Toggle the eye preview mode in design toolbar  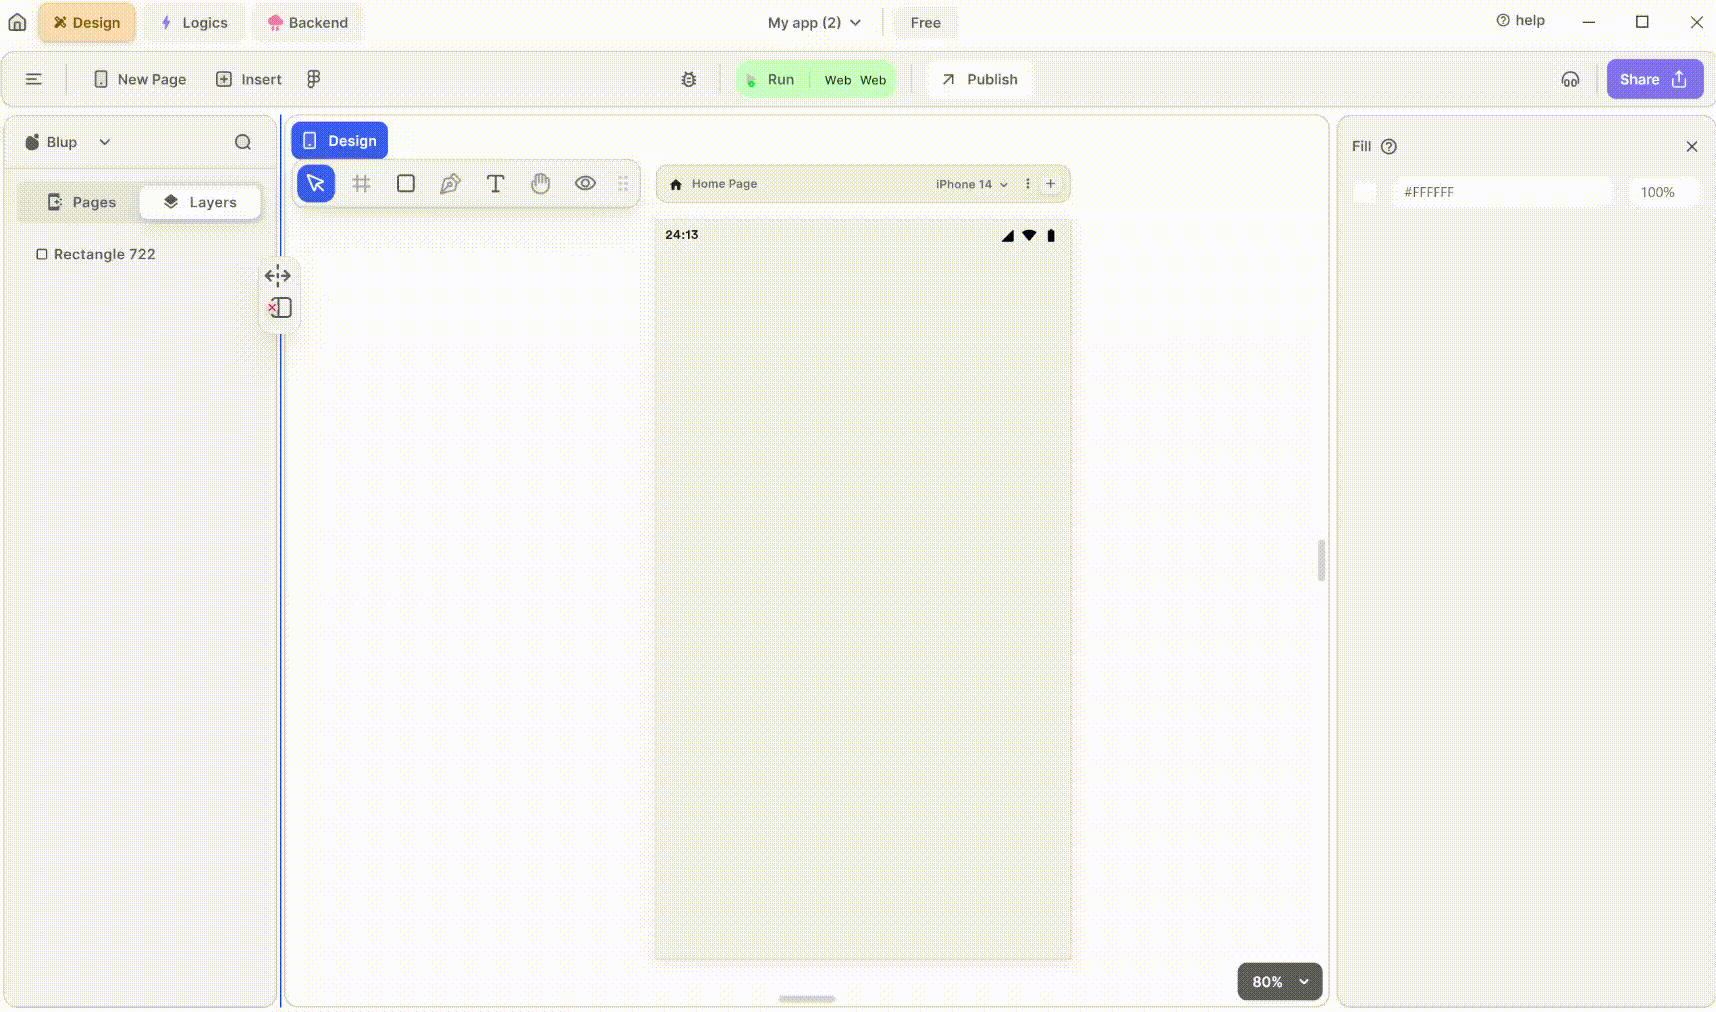point(585,183)
